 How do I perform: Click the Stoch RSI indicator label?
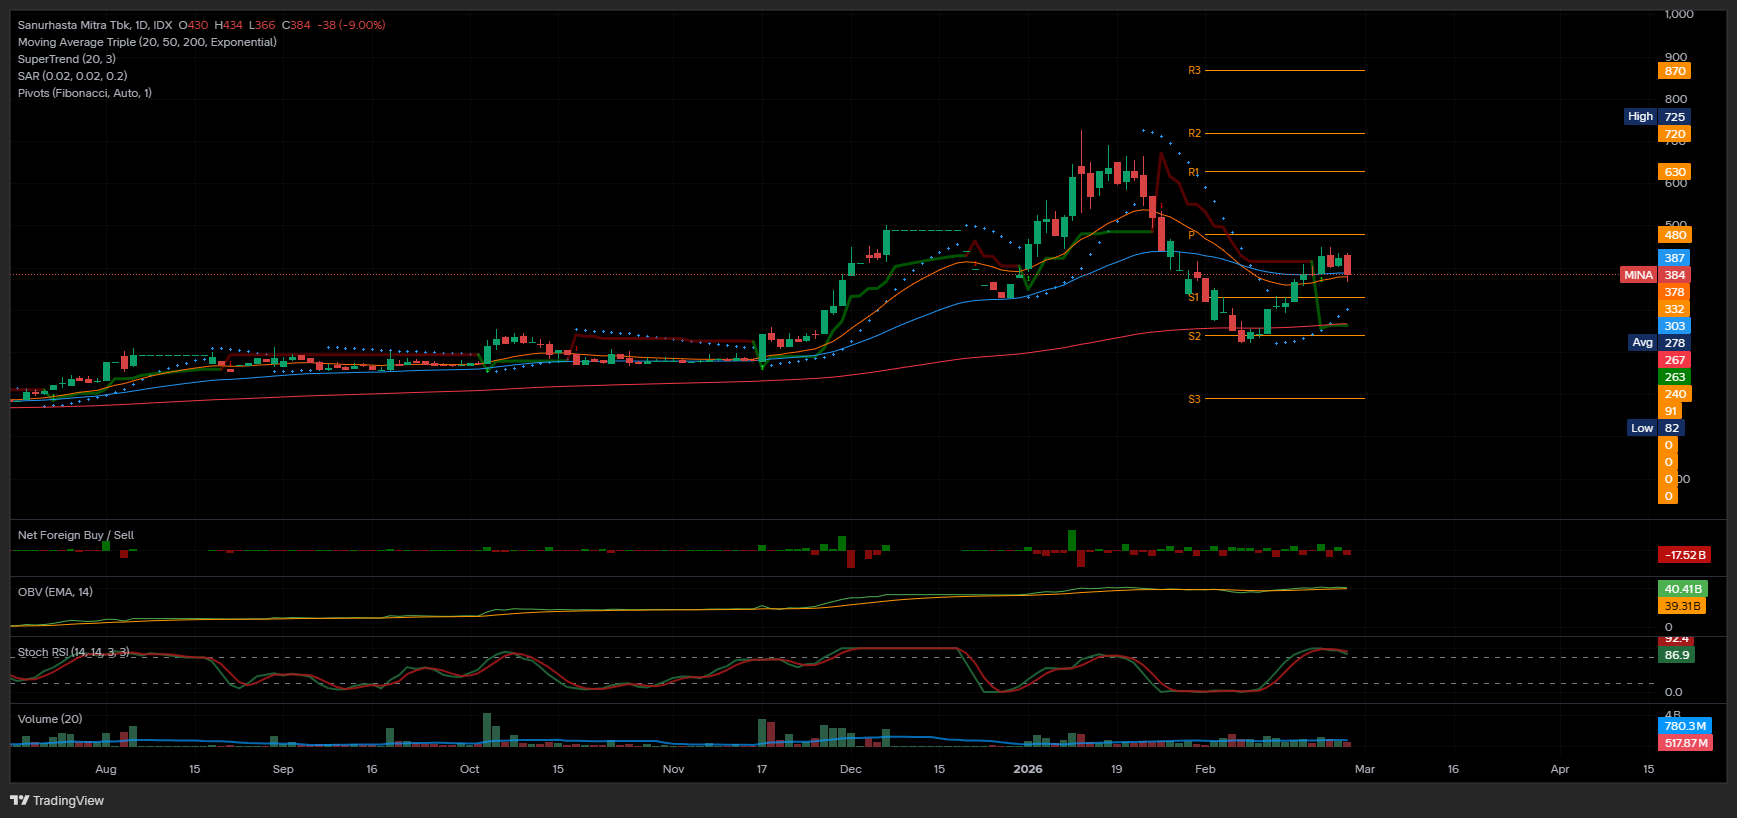[73, 652]
